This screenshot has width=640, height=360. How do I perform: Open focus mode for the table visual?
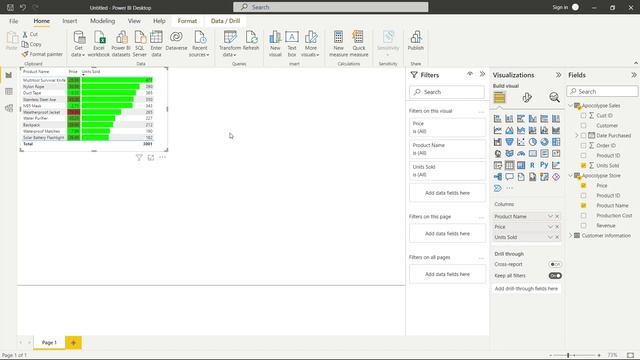click(151, 158)
